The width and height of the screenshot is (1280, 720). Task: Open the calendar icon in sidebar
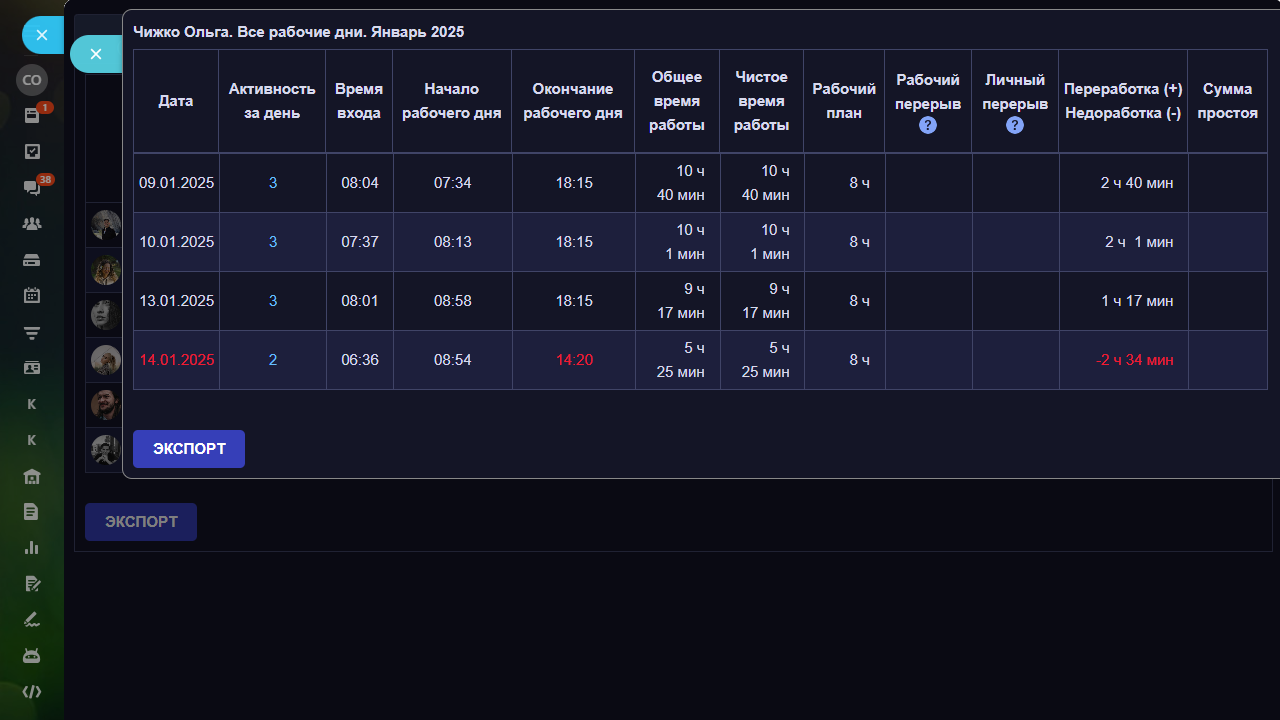[32, 296]
